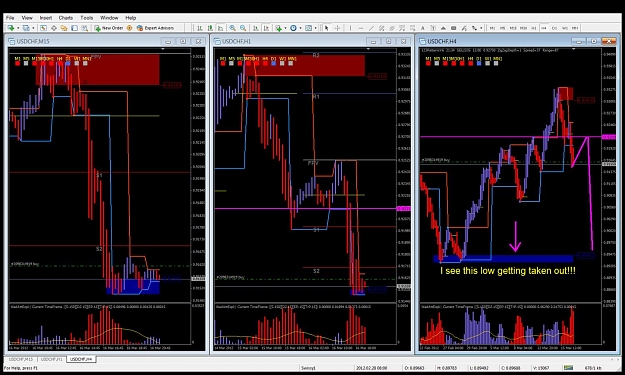Screen dimensions: 625x375
Task: Select the Cursor arrow tool
Action: click(326, 28)
